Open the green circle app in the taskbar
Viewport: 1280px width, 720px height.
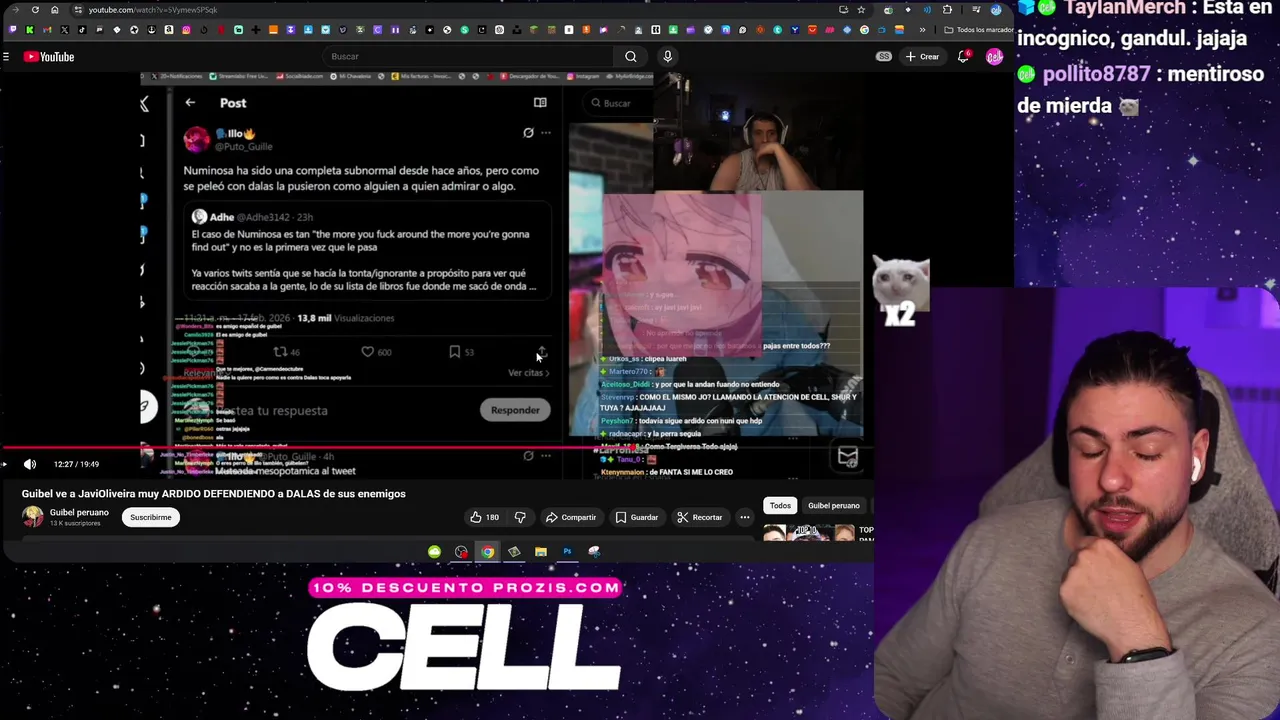tap(434, 552)
